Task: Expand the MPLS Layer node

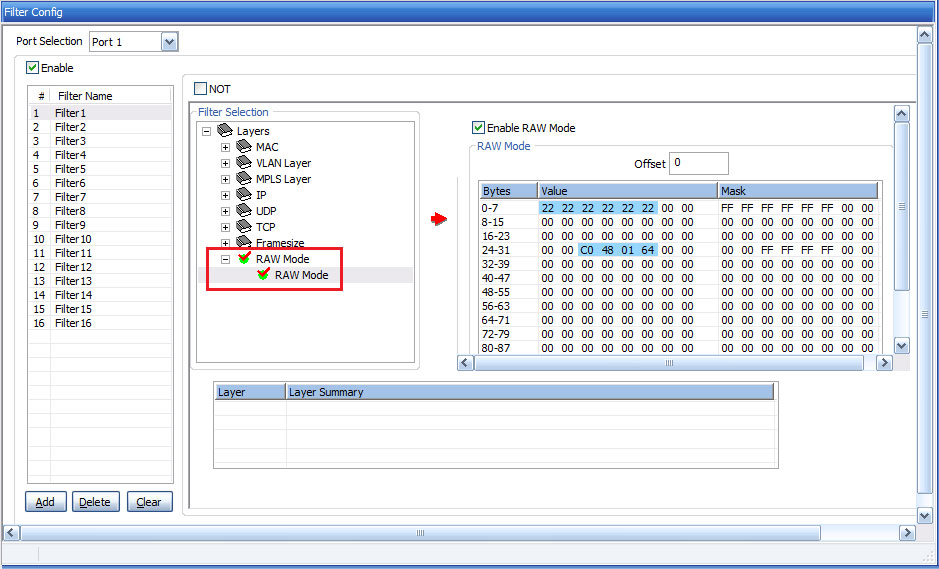Action: pyautogui.click(x=225, y=179)
